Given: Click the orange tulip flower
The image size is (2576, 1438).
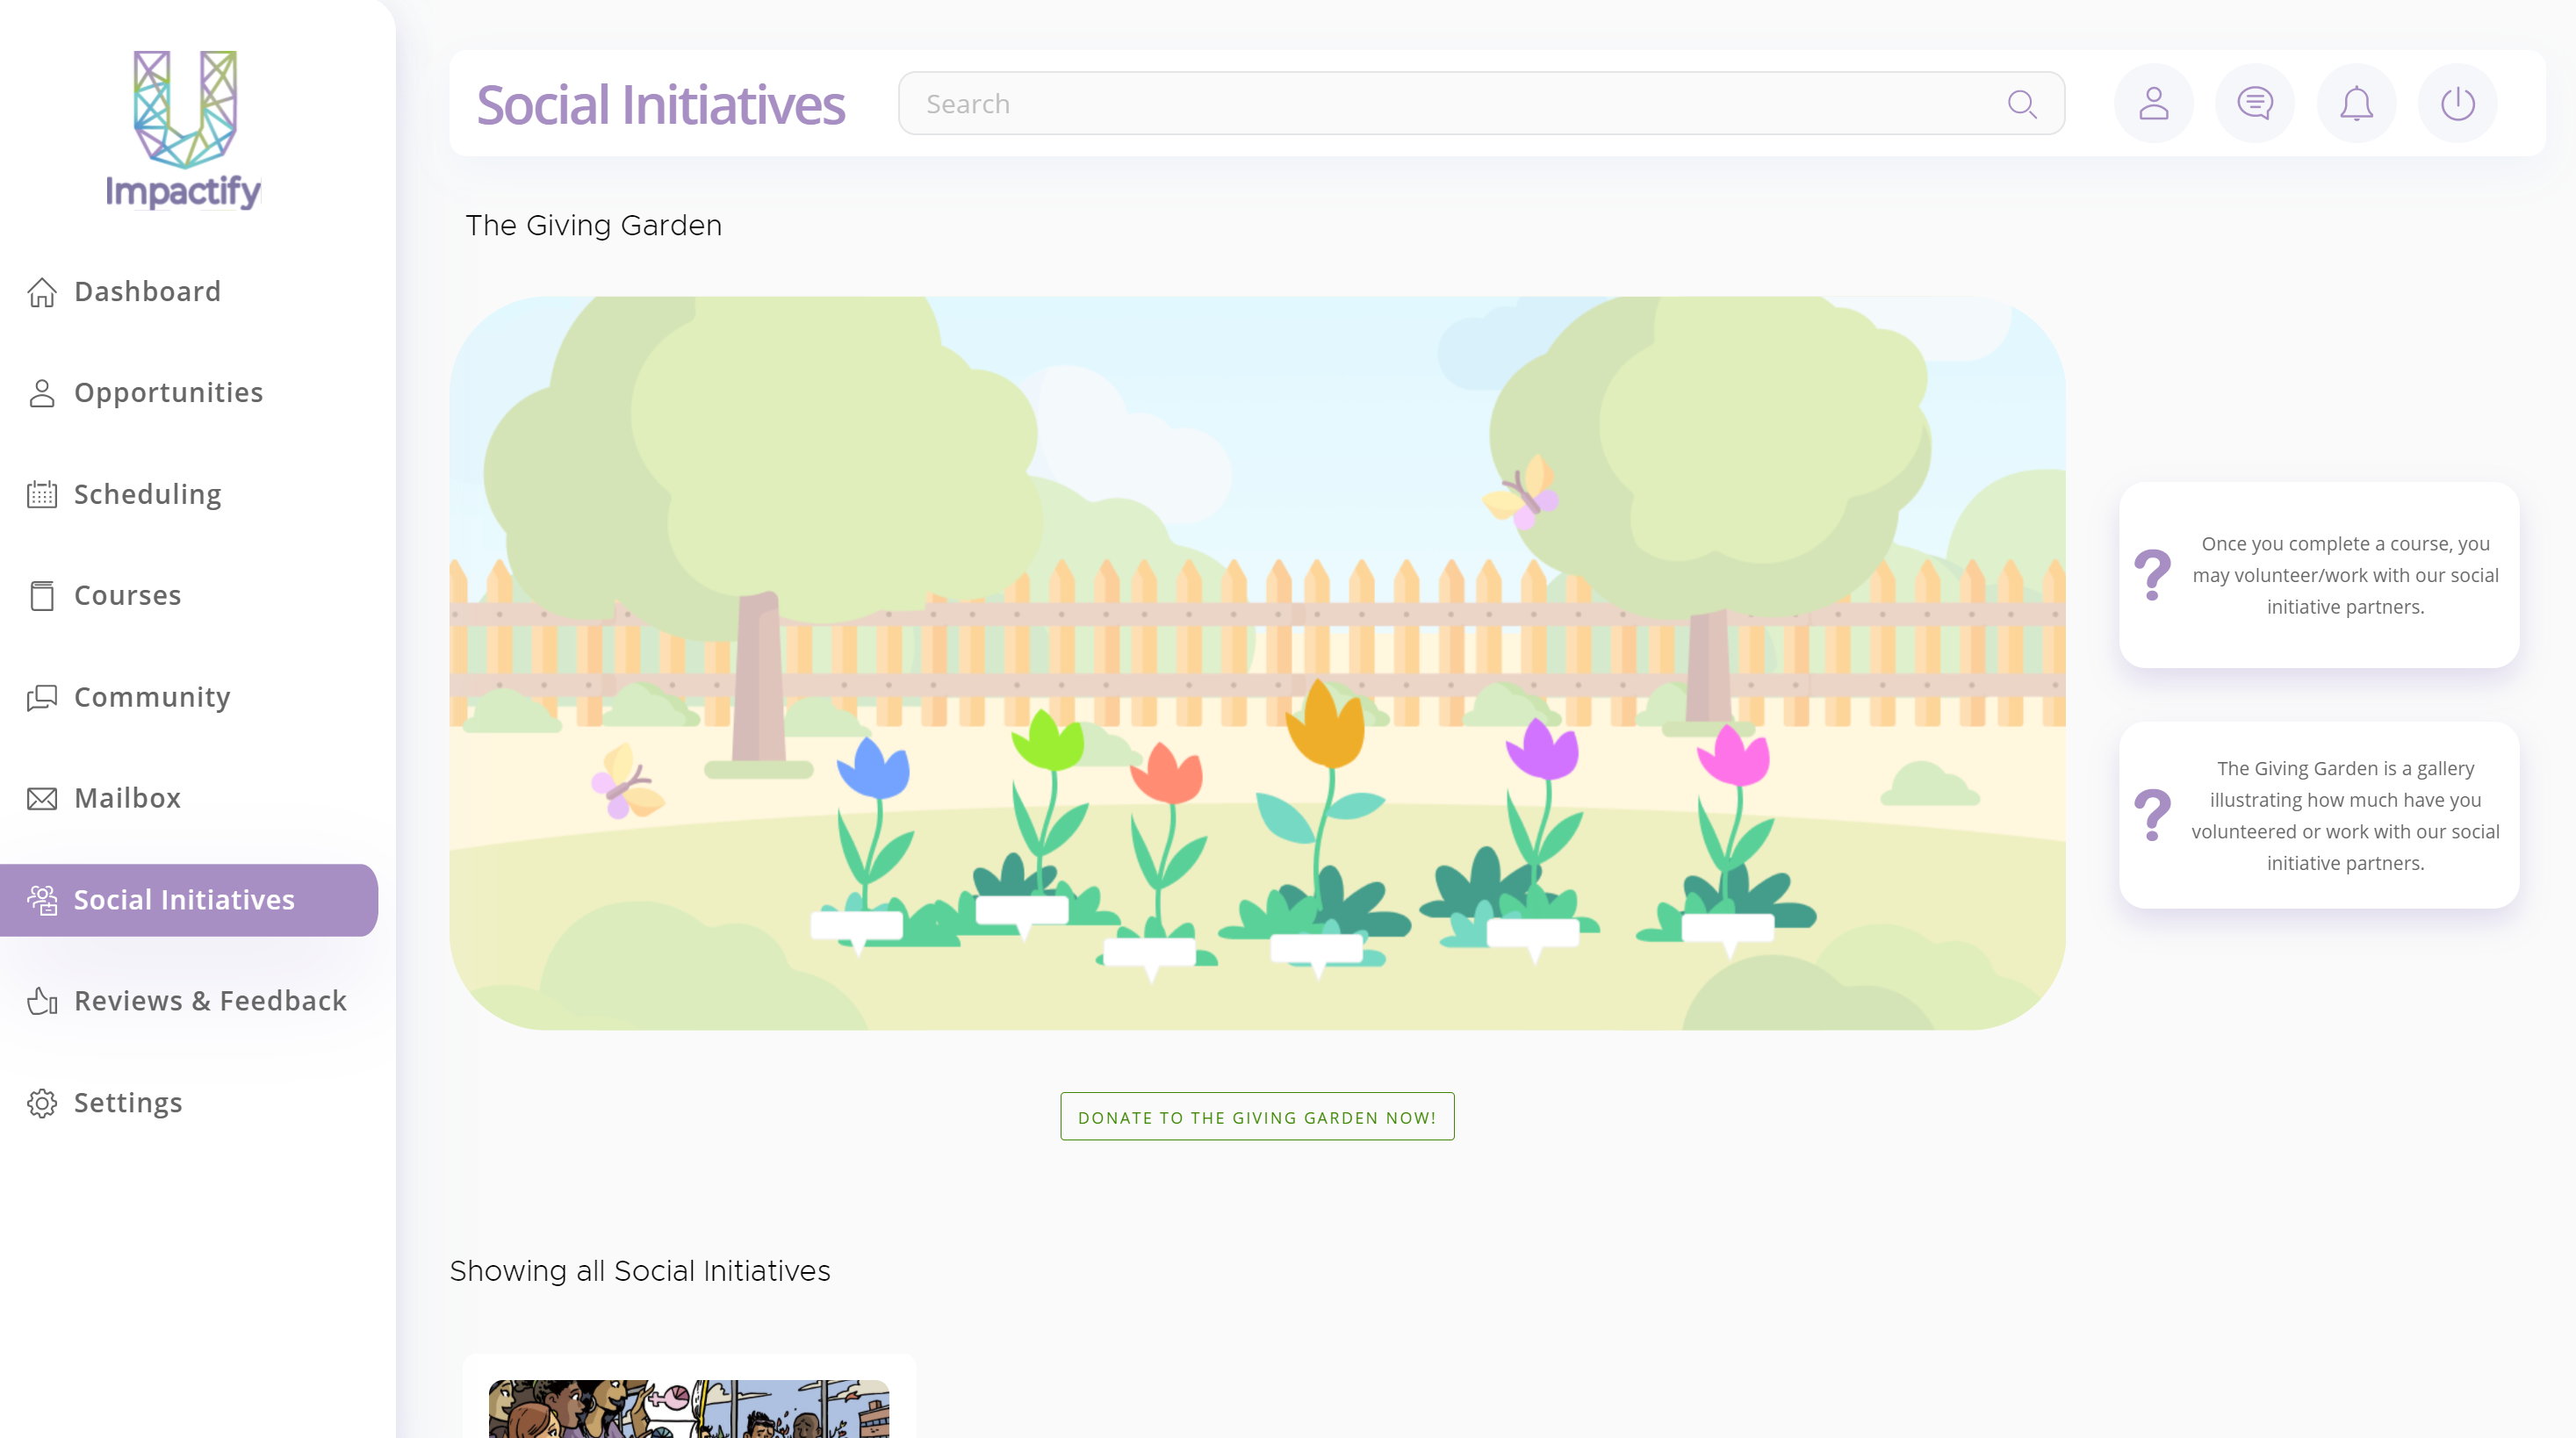Looking at the screenshot, I should point(1326,726).
